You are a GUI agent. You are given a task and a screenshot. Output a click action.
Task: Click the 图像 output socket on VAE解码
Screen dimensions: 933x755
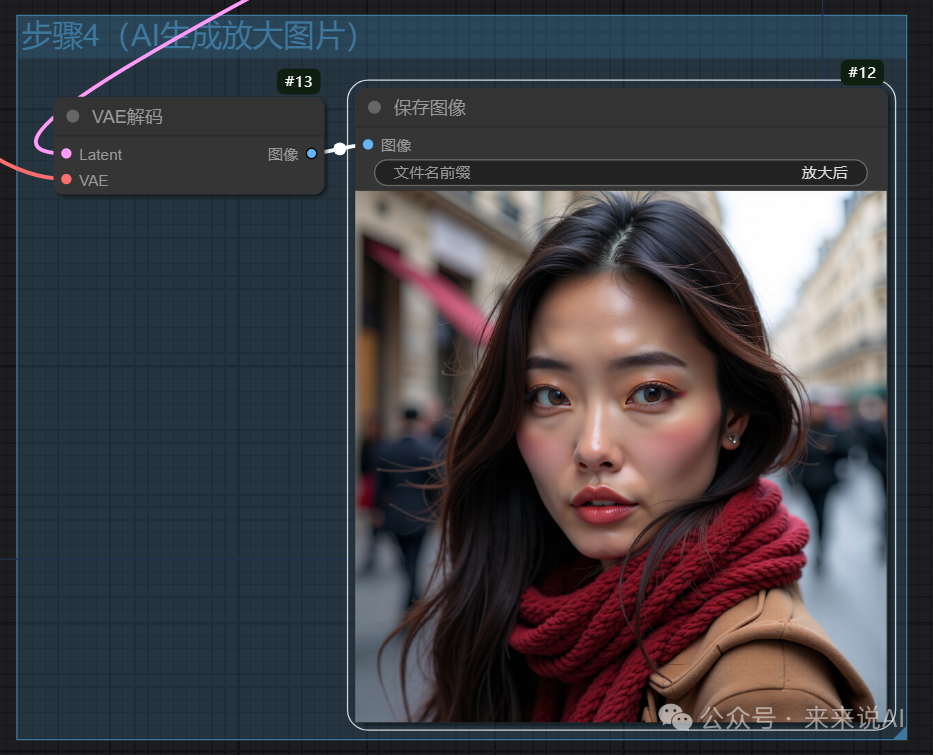(x=311, y=153)
